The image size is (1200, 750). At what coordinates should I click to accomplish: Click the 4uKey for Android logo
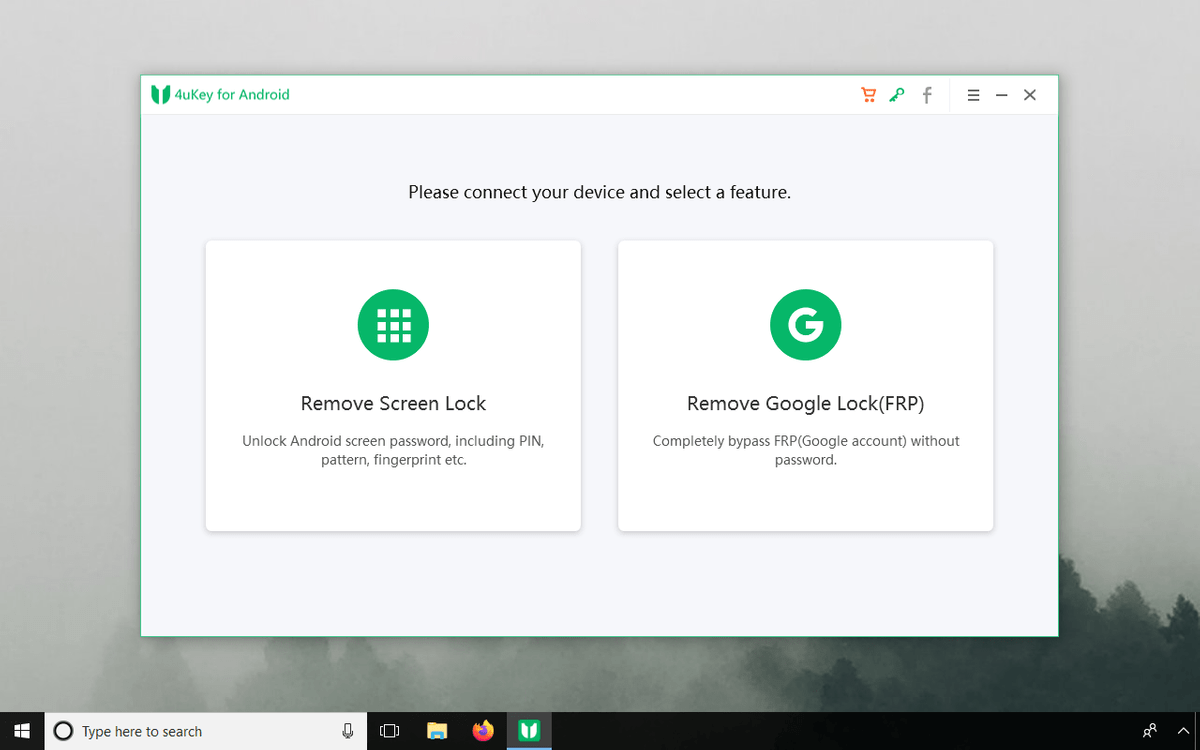point(220,93)
